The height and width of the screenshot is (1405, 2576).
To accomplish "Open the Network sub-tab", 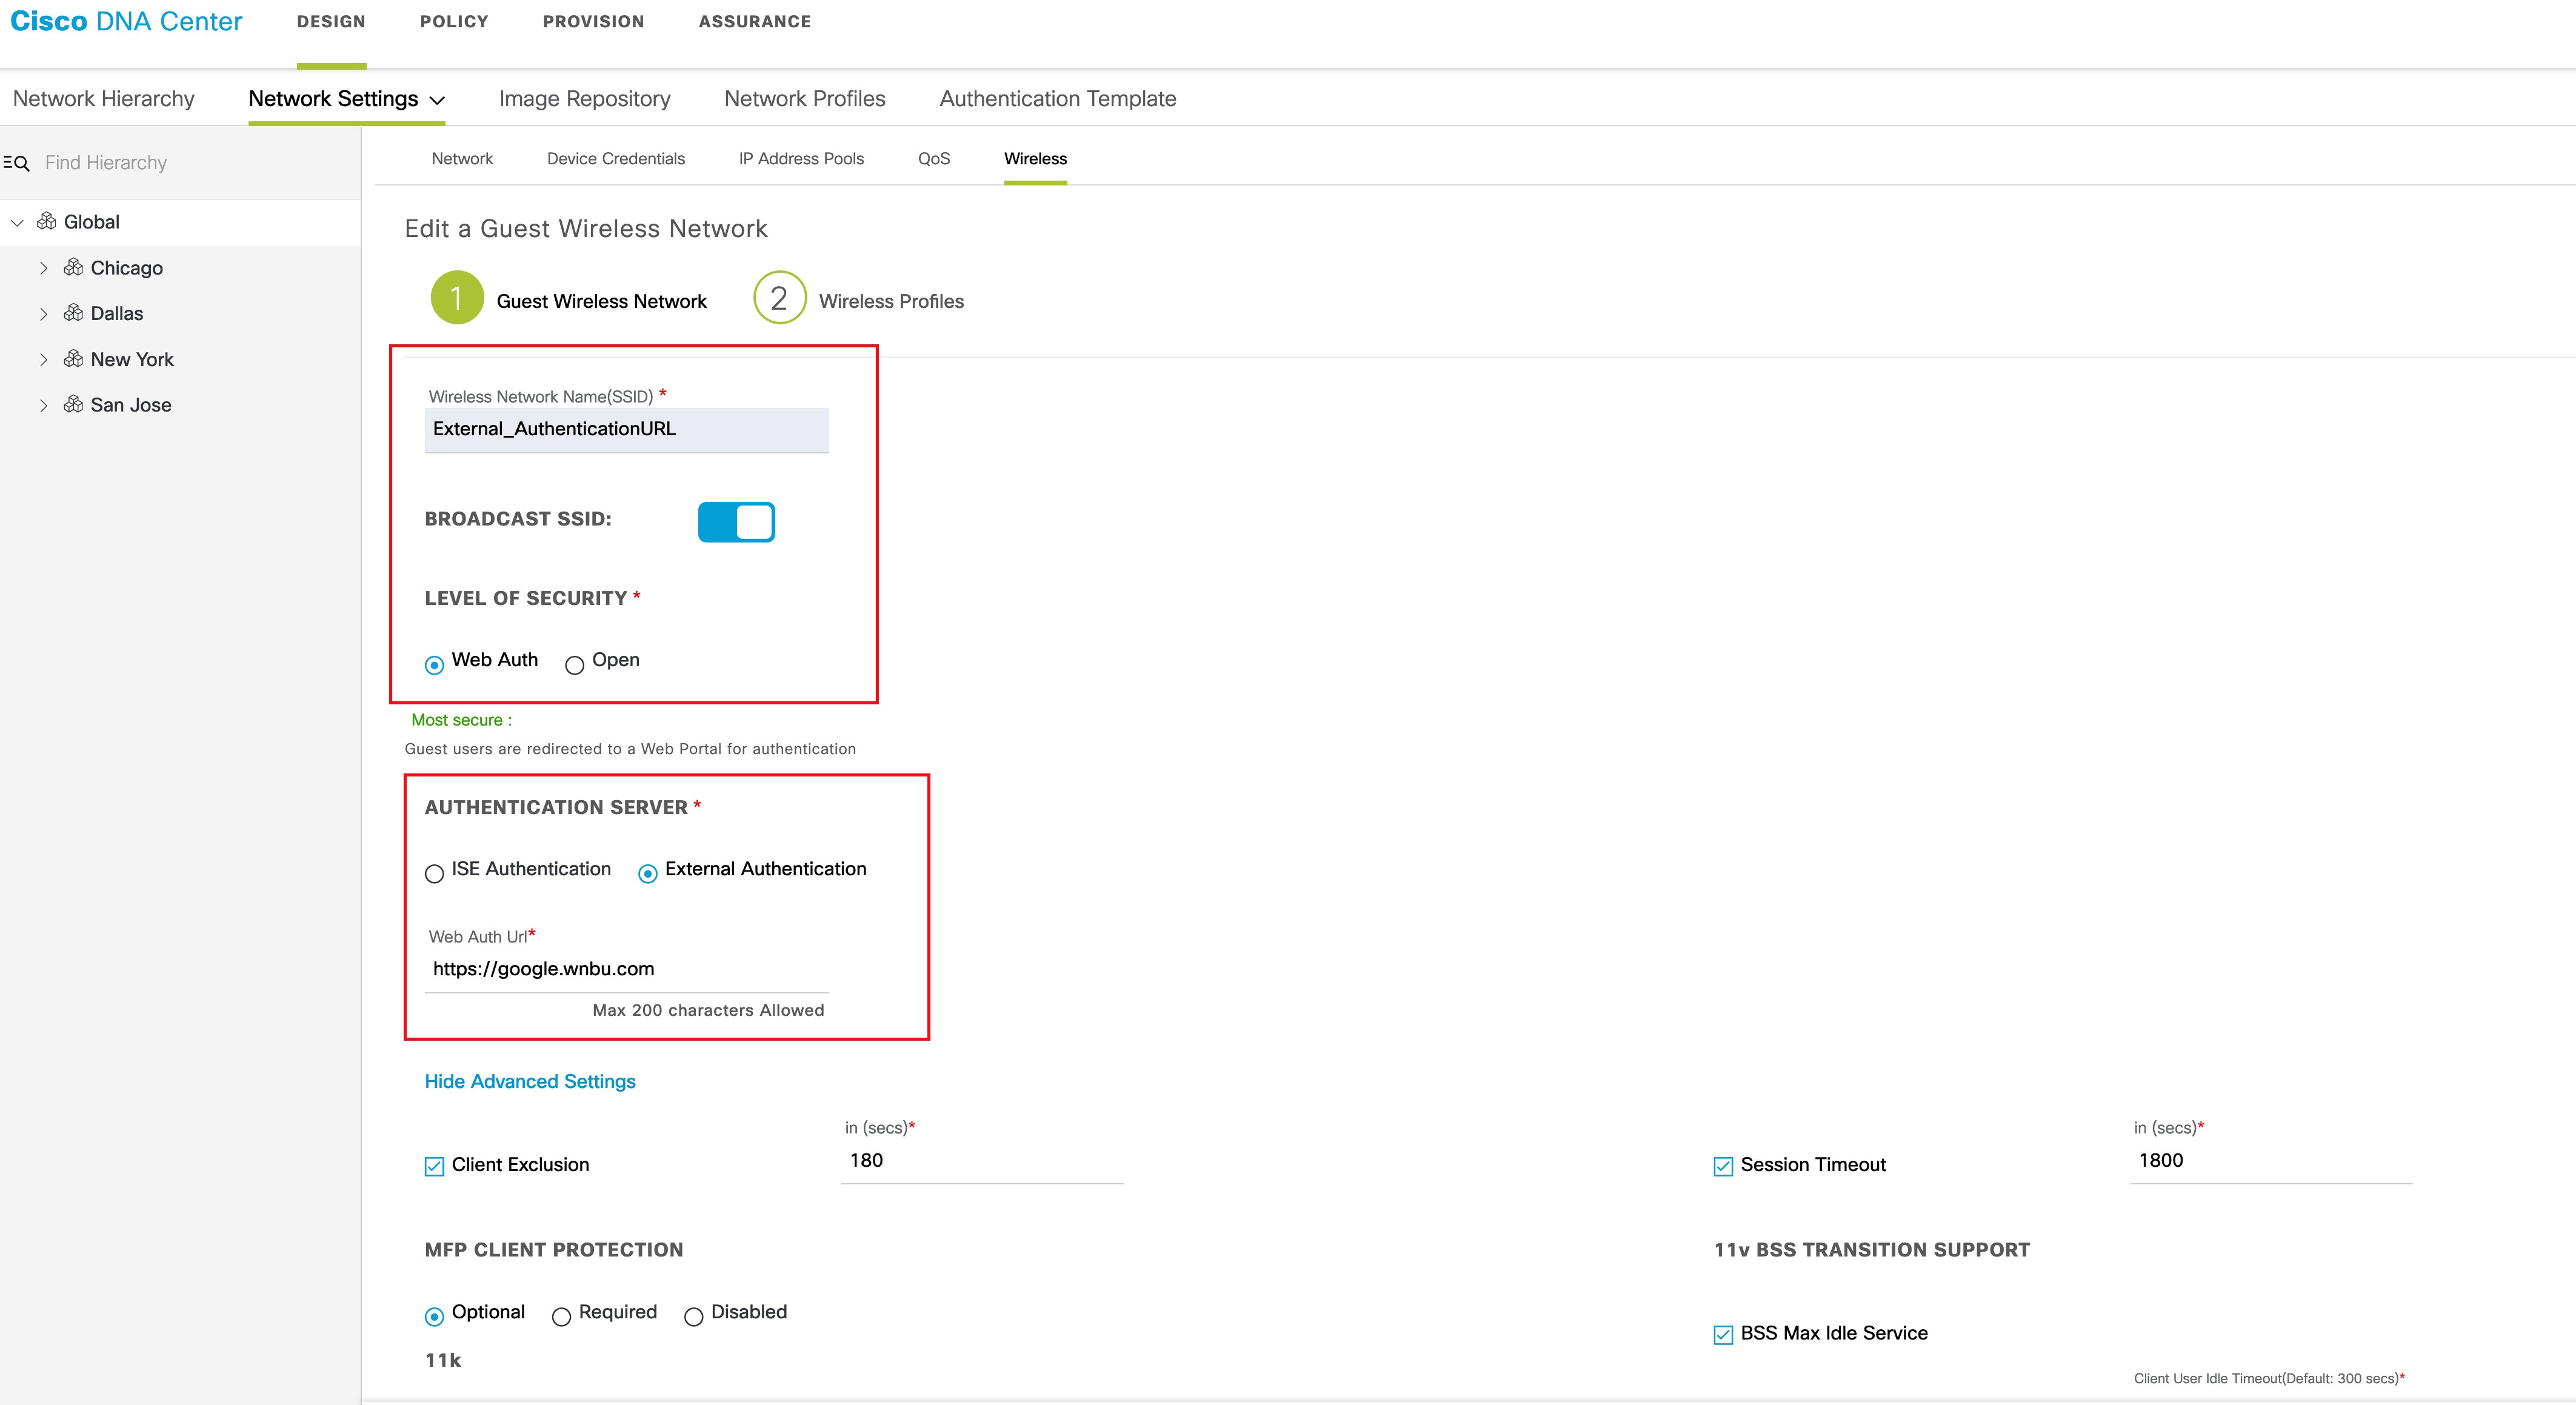I will [x=462, y=158].
